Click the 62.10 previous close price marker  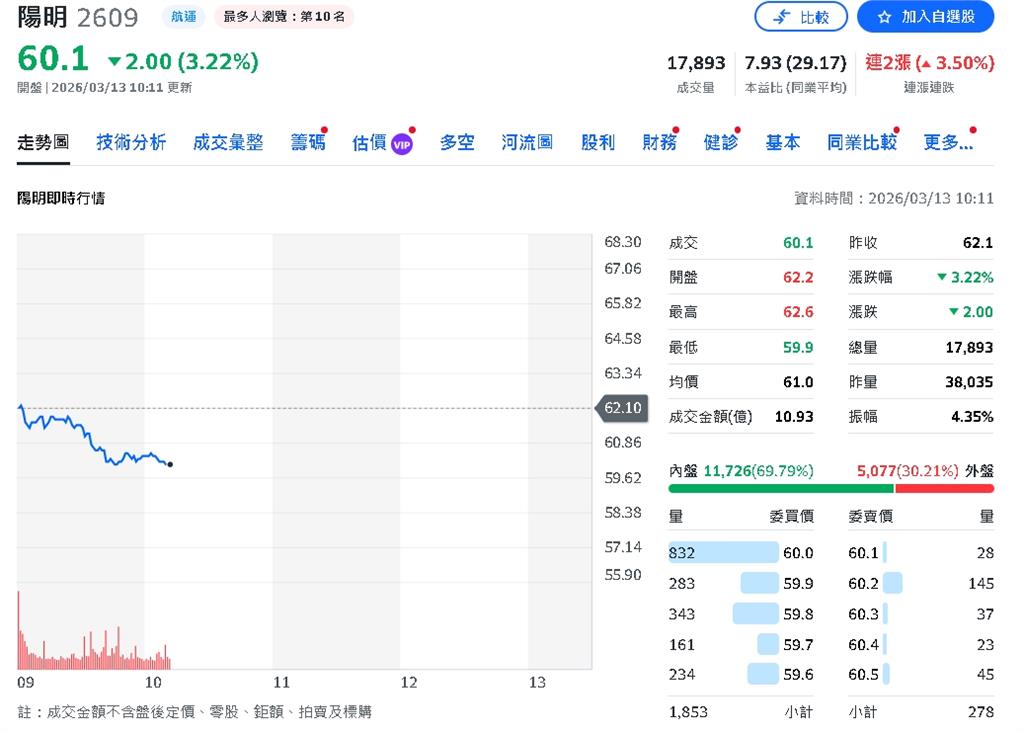pyautogui.click(x=623, y=408)
